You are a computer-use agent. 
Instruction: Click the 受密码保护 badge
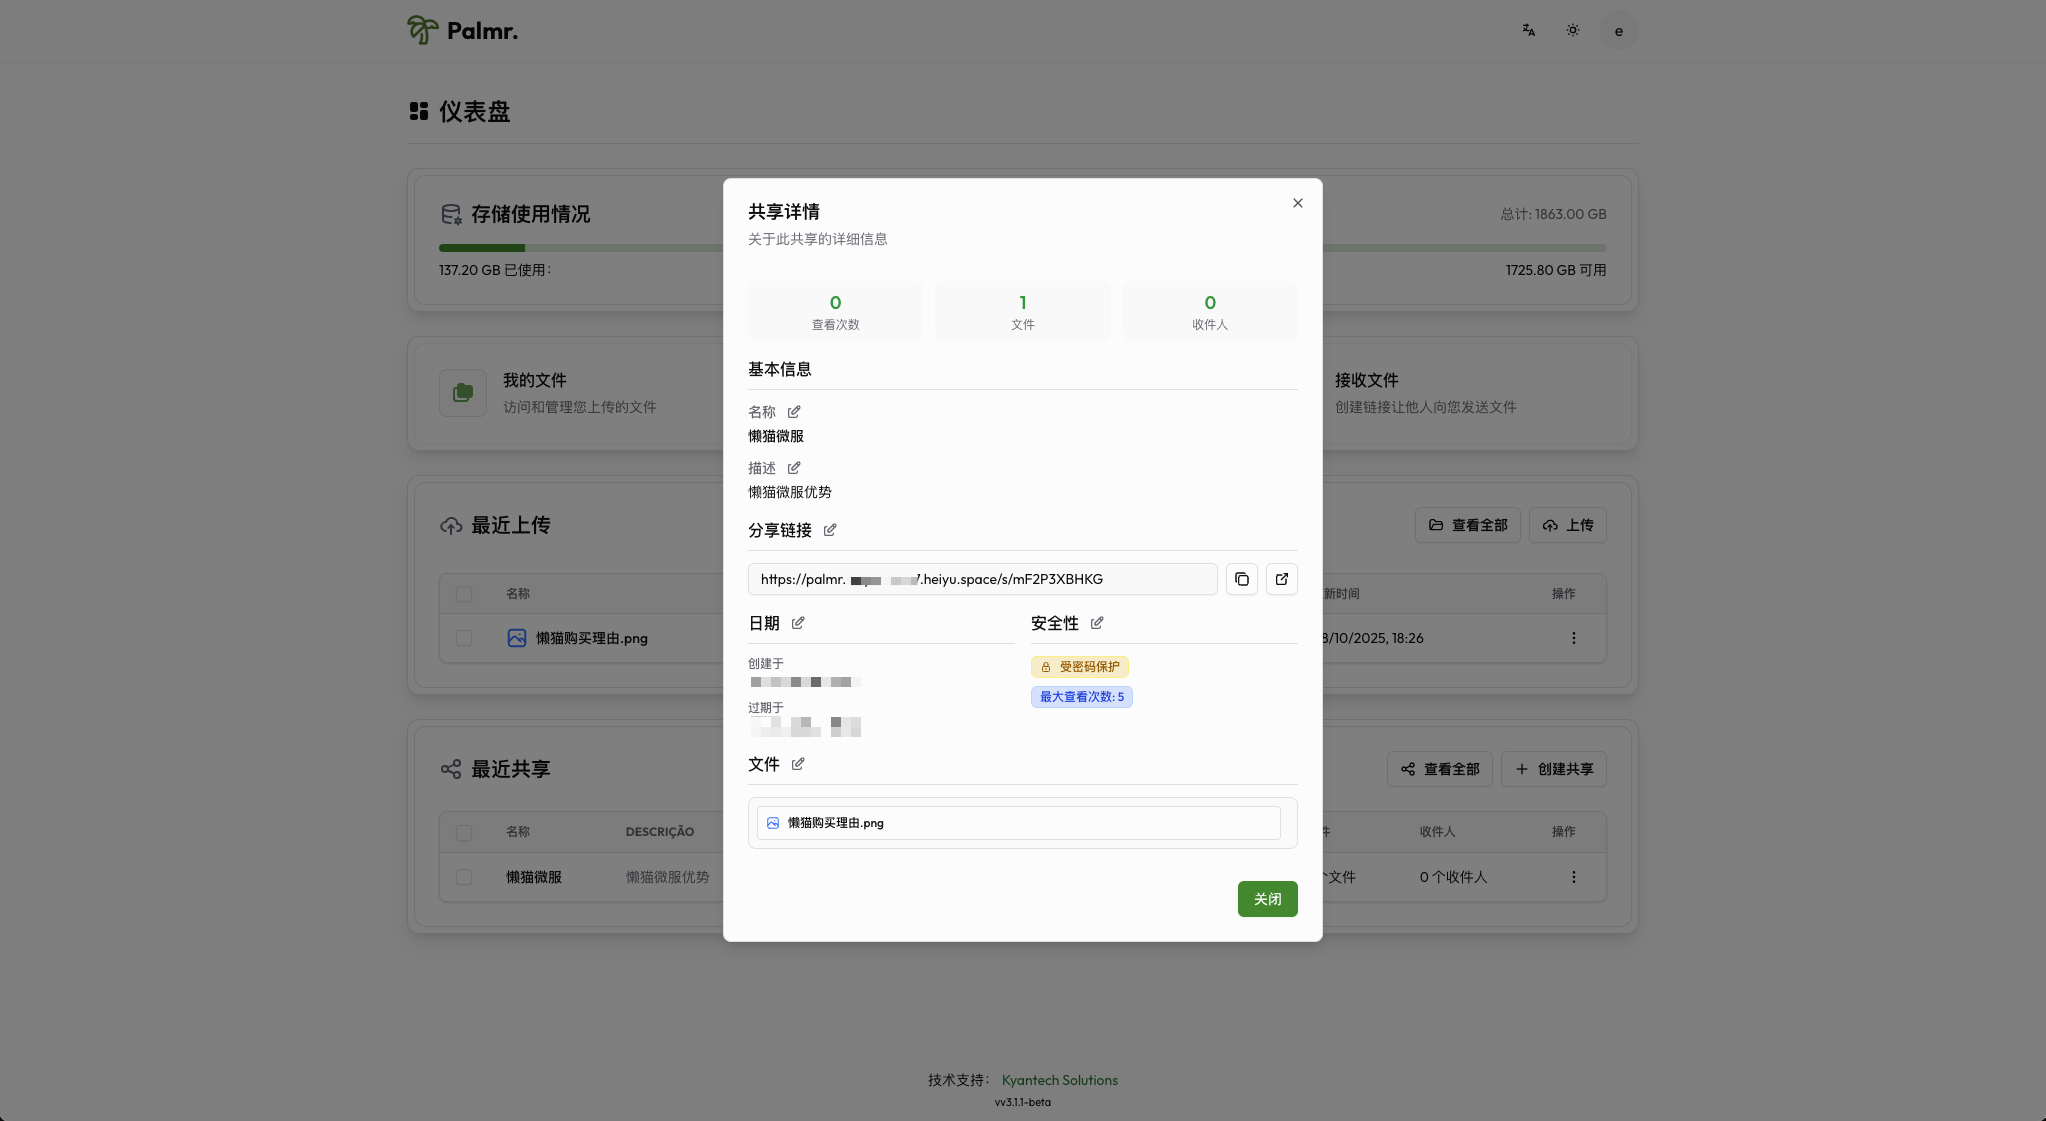coord(1080,667)
